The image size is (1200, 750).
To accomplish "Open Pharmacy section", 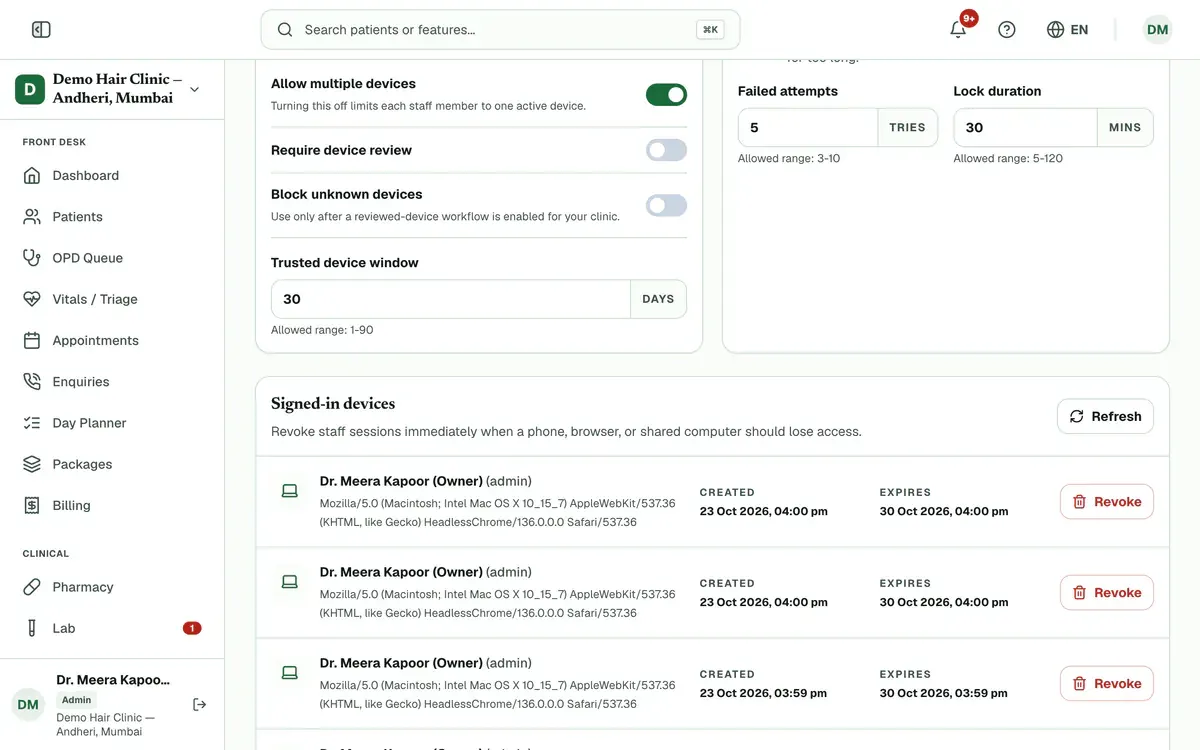I will tap(112, 587).
